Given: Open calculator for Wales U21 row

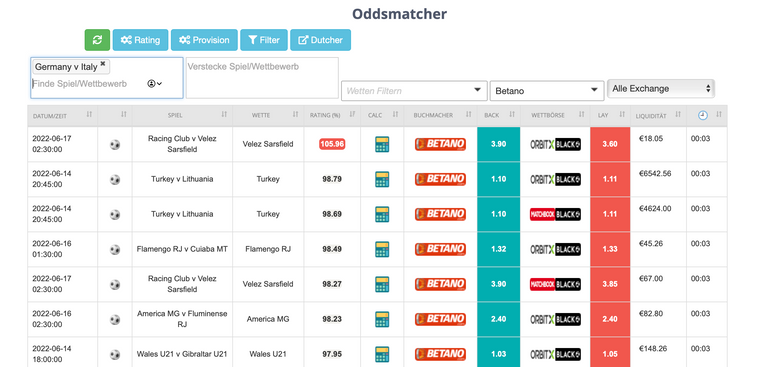Looking at the screenshot, I should [x=382, y=354].
